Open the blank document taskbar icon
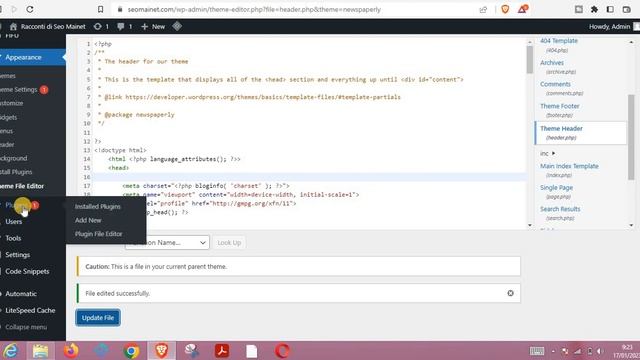 (252, 351)
